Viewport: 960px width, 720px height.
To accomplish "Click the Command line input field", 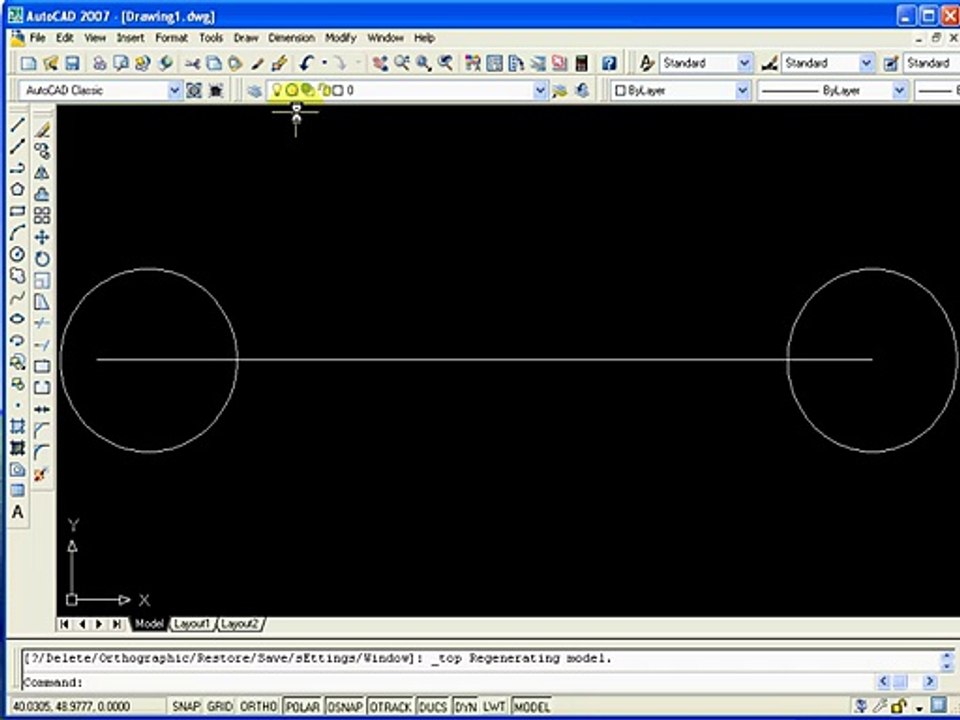I will 447,682.
